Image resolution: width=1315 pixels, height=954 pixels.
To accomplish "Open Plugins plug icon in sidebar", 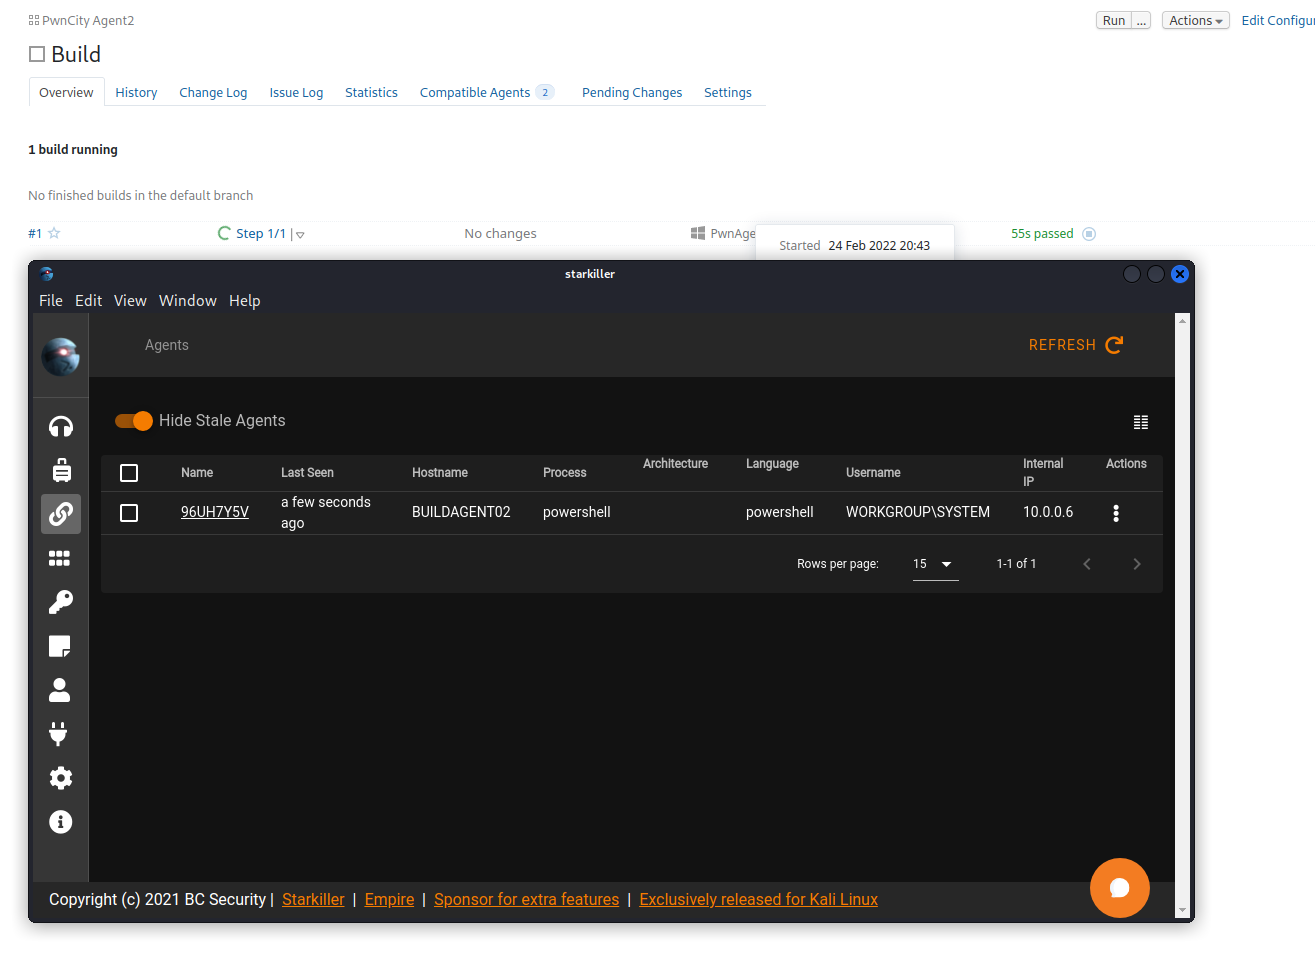I will (59, 734).
